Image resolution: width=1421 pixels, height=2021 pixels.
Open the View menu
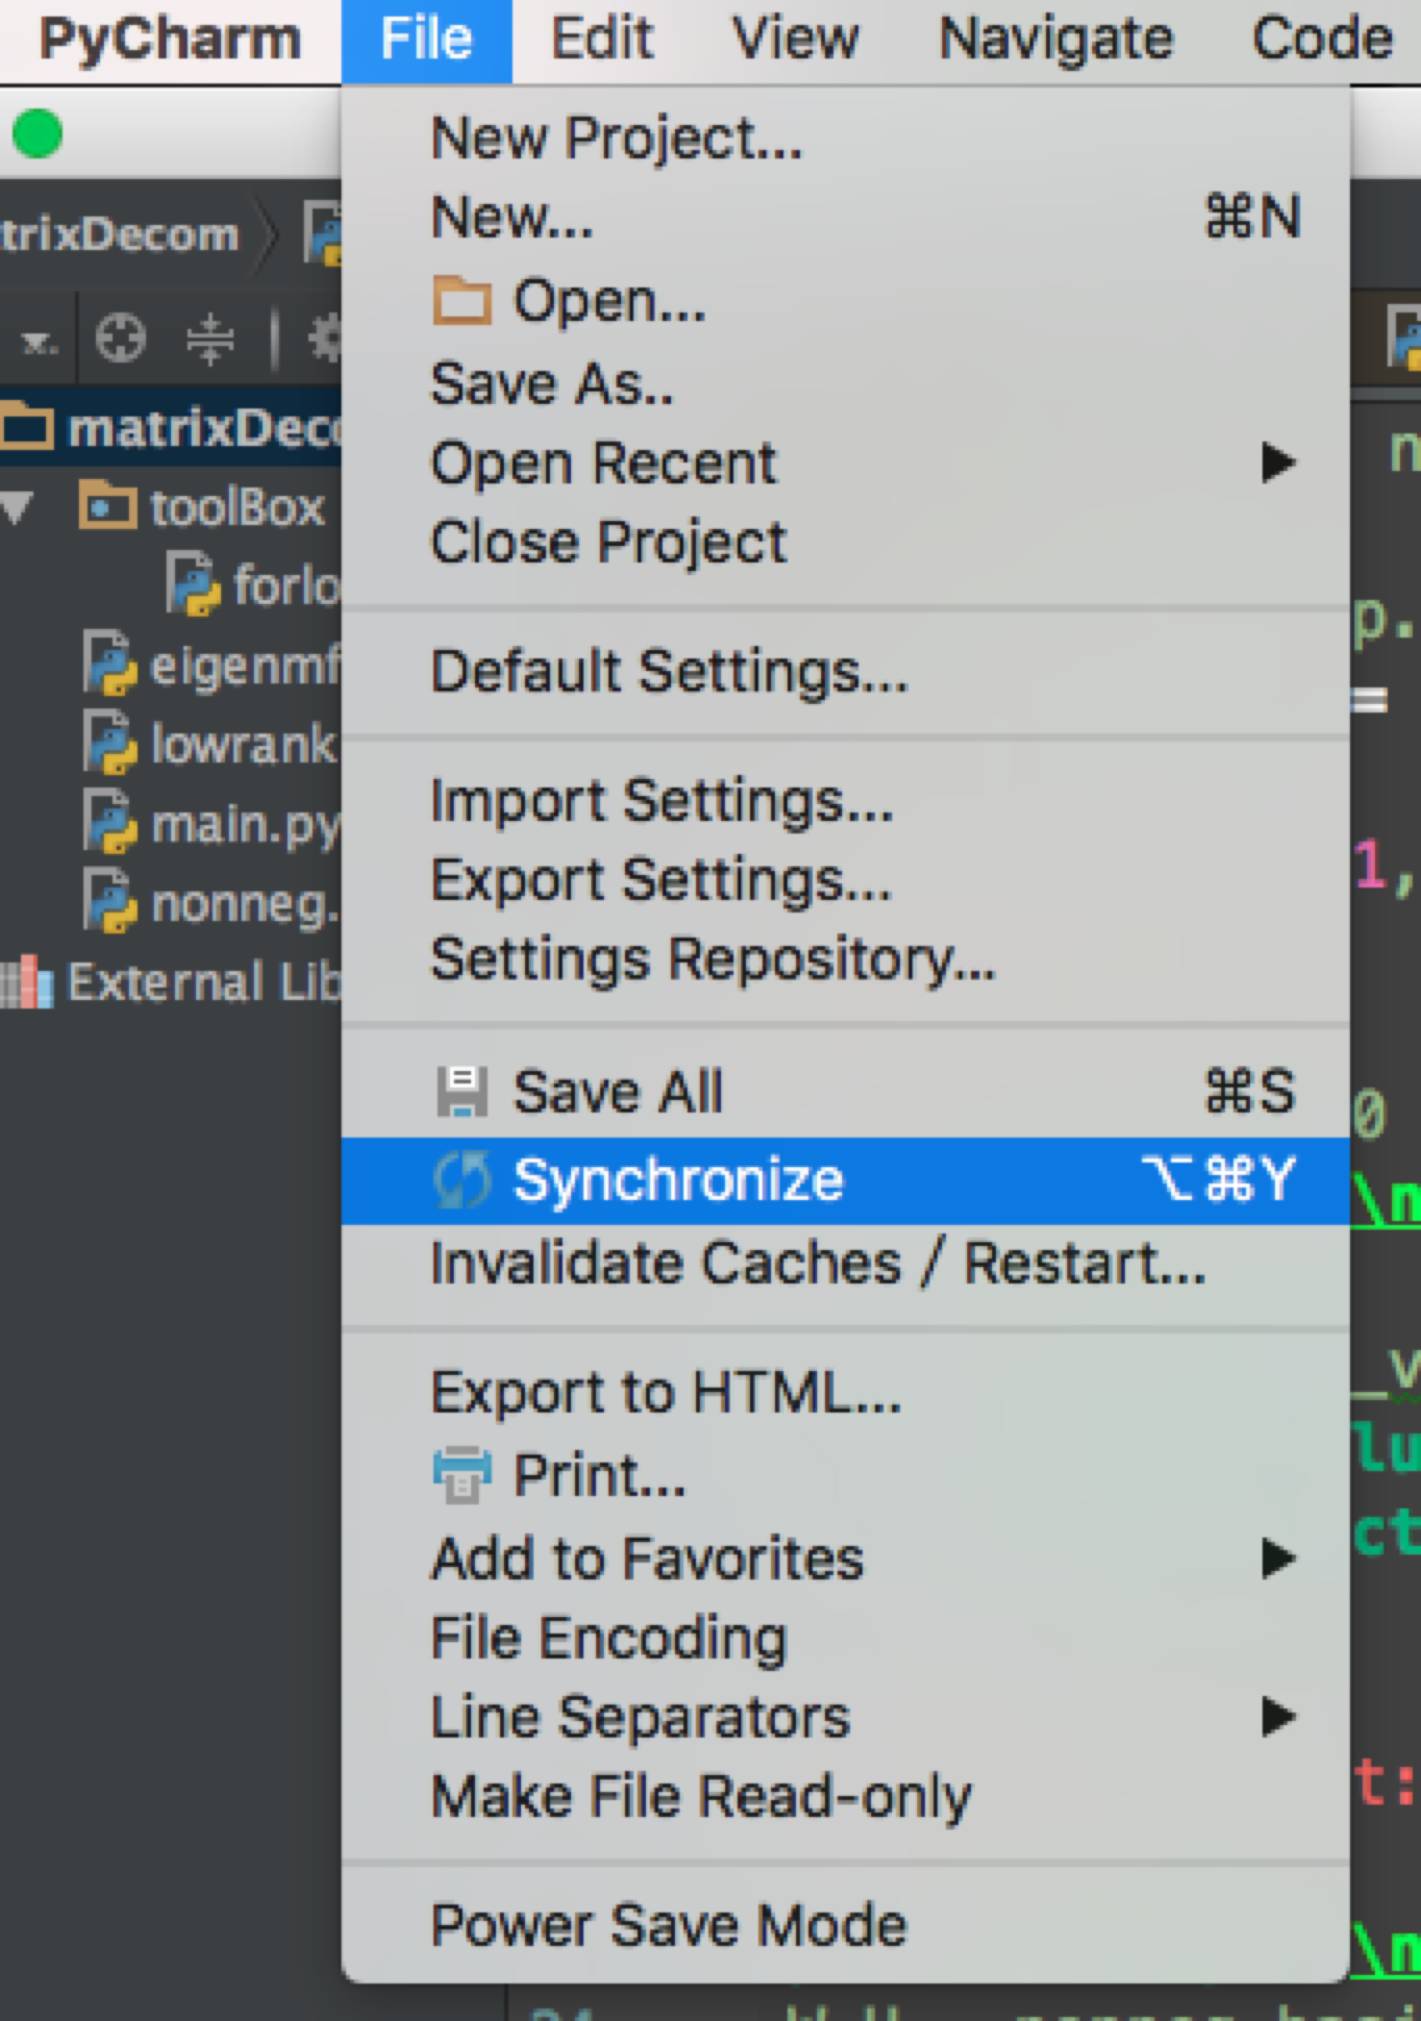(795, 39)
